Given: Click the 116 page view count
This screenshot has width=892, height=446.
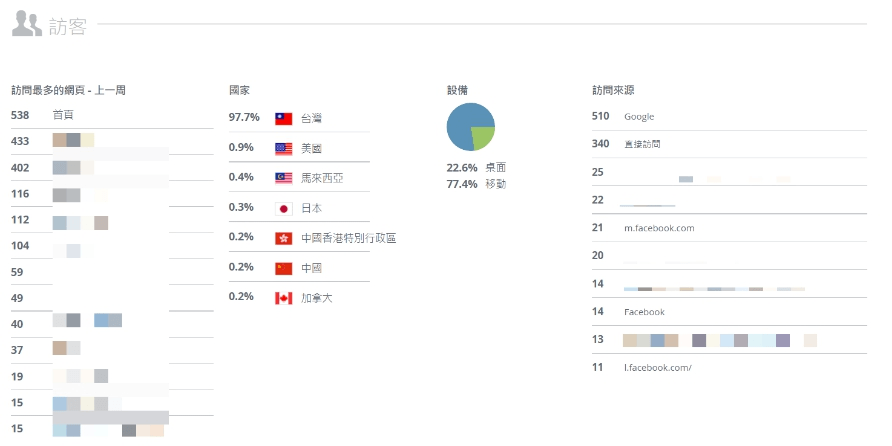Looking at the screenshot, I should coord(20,194).
